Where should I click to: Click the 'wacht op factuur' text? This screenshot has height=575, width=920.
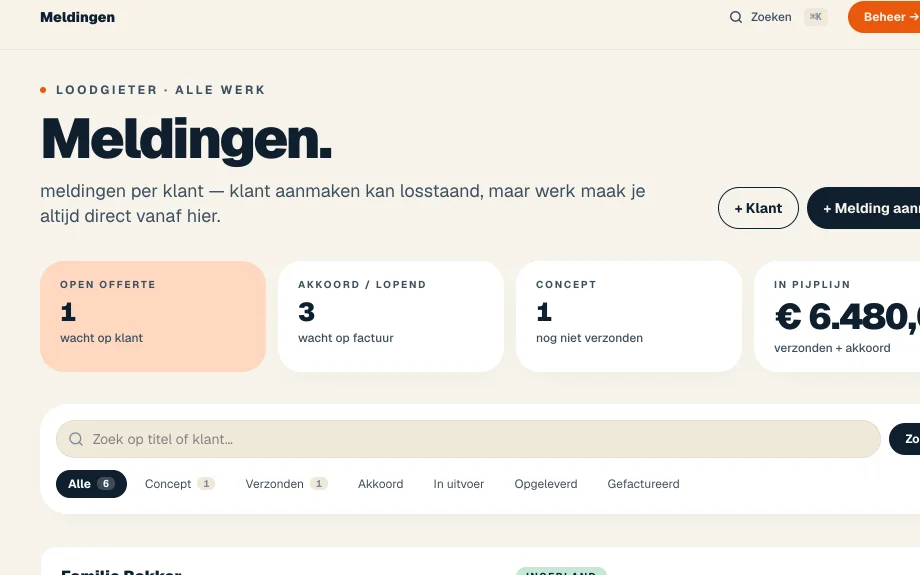pyautogui.click(x=346, y=338)
